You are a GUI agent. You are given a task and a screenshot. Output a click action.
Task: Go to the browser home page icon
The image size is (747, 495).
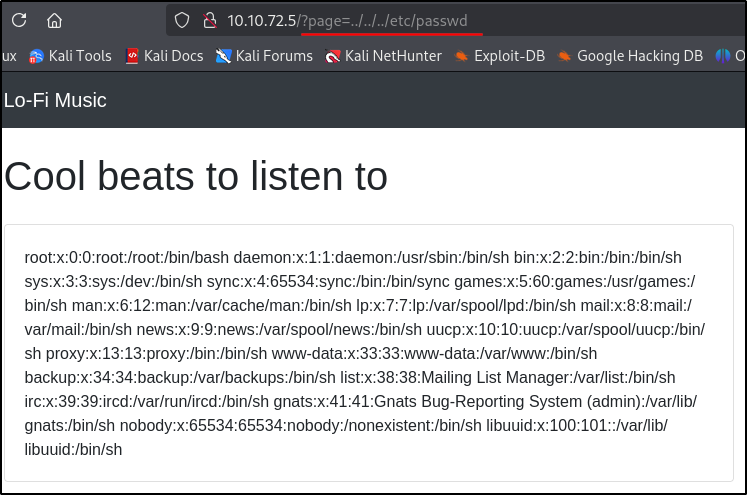pos(55,20)
